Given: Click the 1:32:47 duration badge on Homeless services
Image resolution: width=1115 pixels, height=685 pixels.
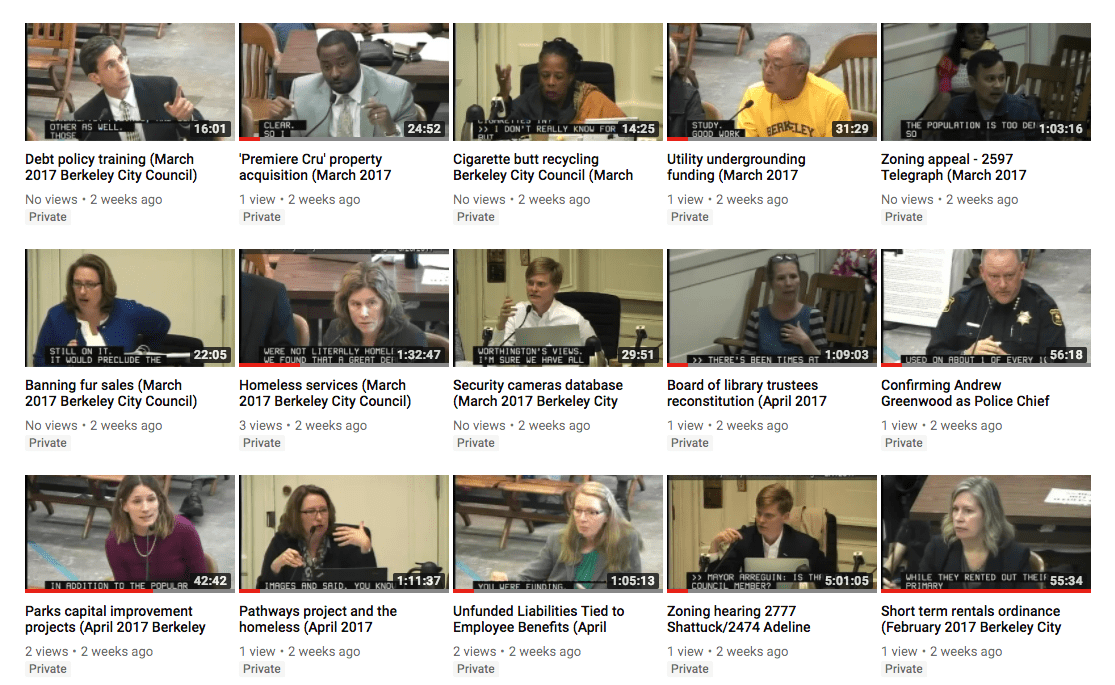Looking at the screenshot, I should [x=419, y=354].
